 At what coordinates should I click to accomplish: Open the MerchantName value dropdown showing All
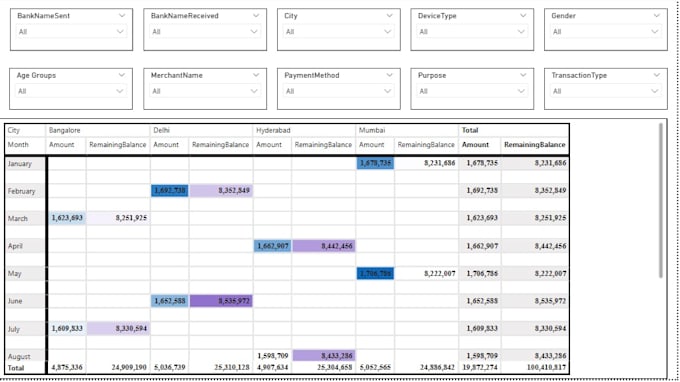pyautogui.click(x=205, y=91)
